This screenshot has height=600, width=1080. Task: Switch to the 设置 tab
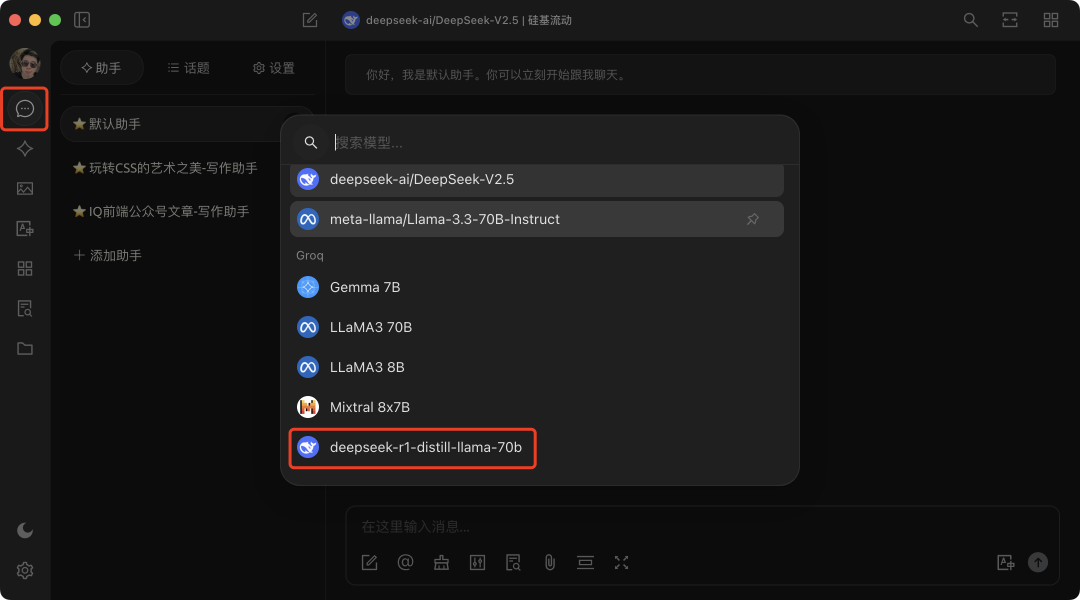(274, 68)
